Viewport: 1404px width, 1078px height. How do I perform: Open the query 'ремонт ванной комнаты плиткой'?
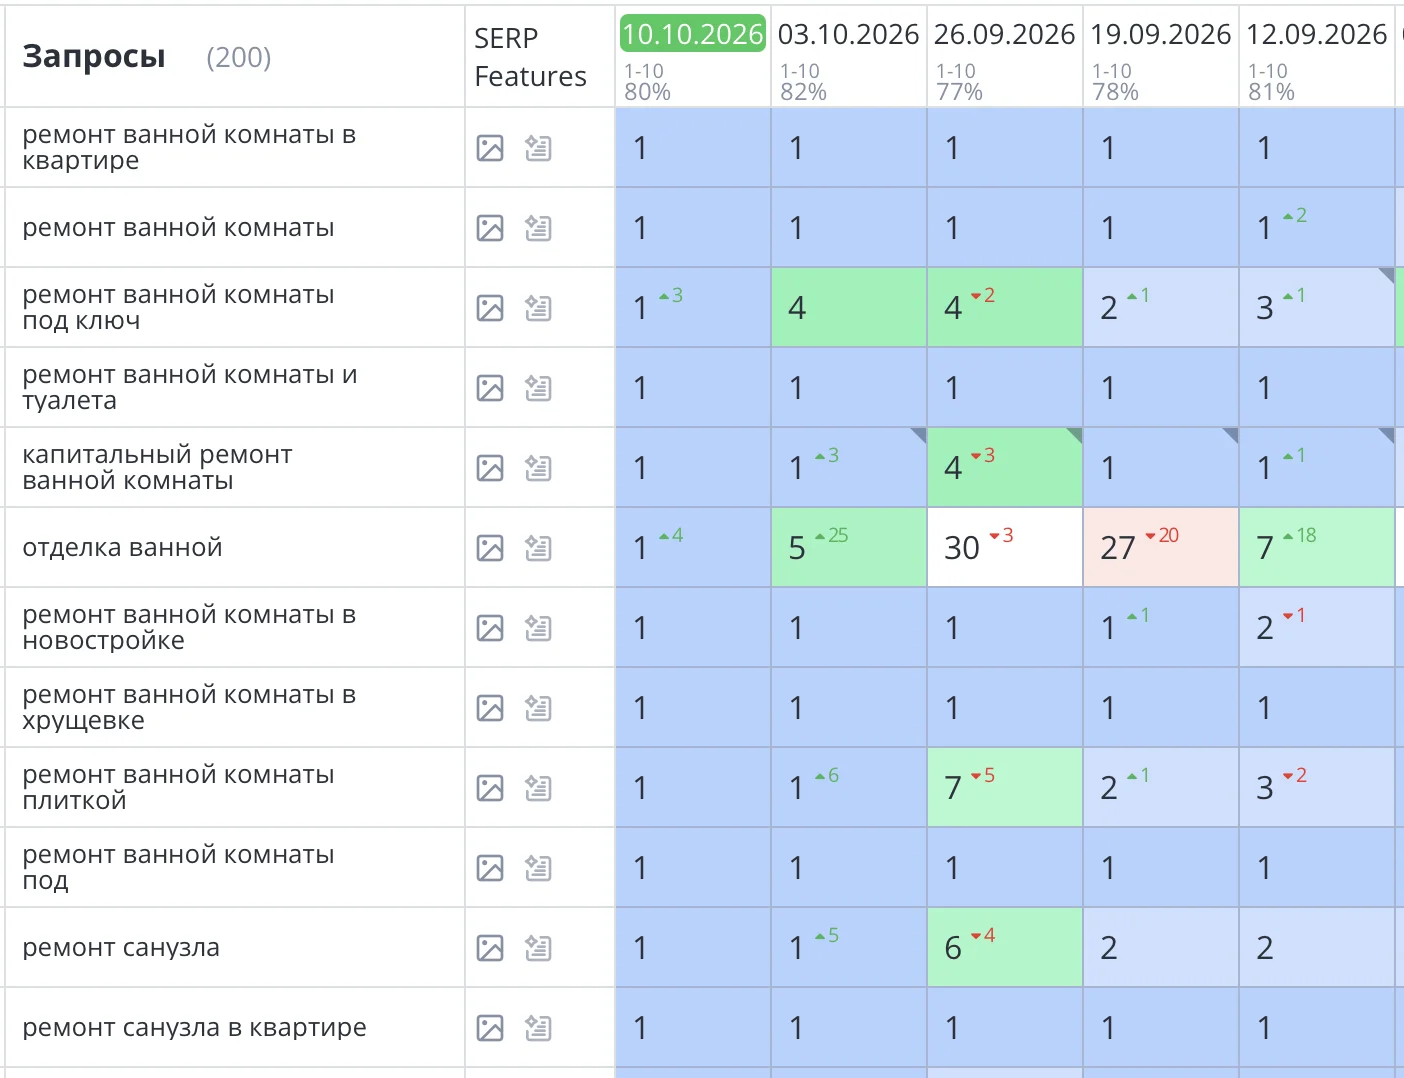pos(178,788)
